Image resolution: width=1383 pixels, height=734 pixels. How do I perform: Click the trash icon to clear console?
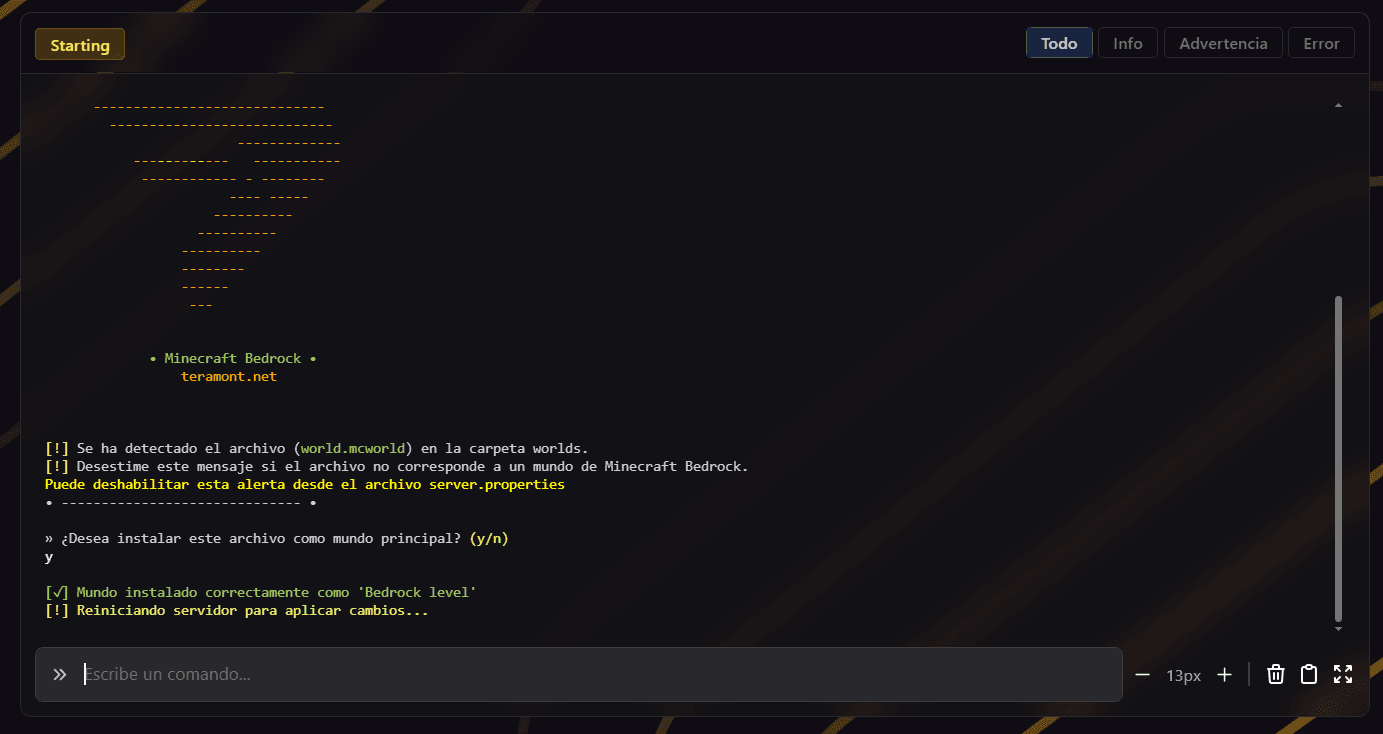click(x=1275, y=674)
